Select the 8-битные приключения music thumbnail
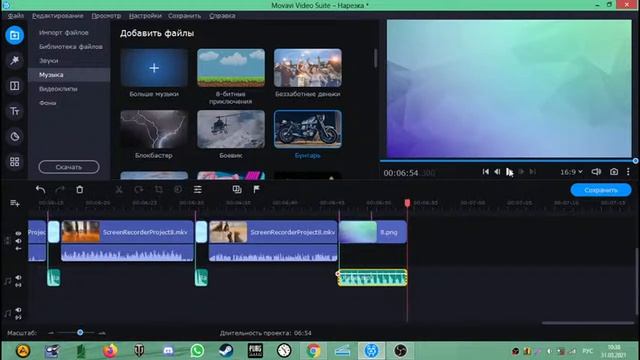The height and width of the screenshot is (360, 640). coord(231,68)
